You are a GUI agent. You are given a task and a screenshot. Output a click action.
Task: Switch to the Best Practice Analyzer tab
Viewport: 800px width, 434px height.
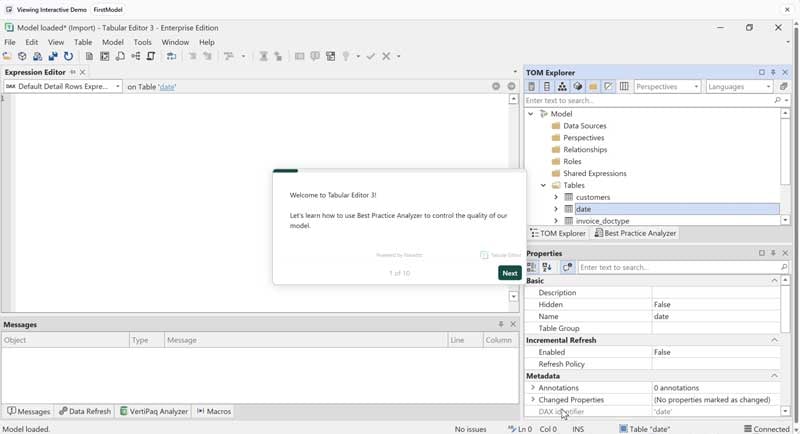click(x=636, y=233)
